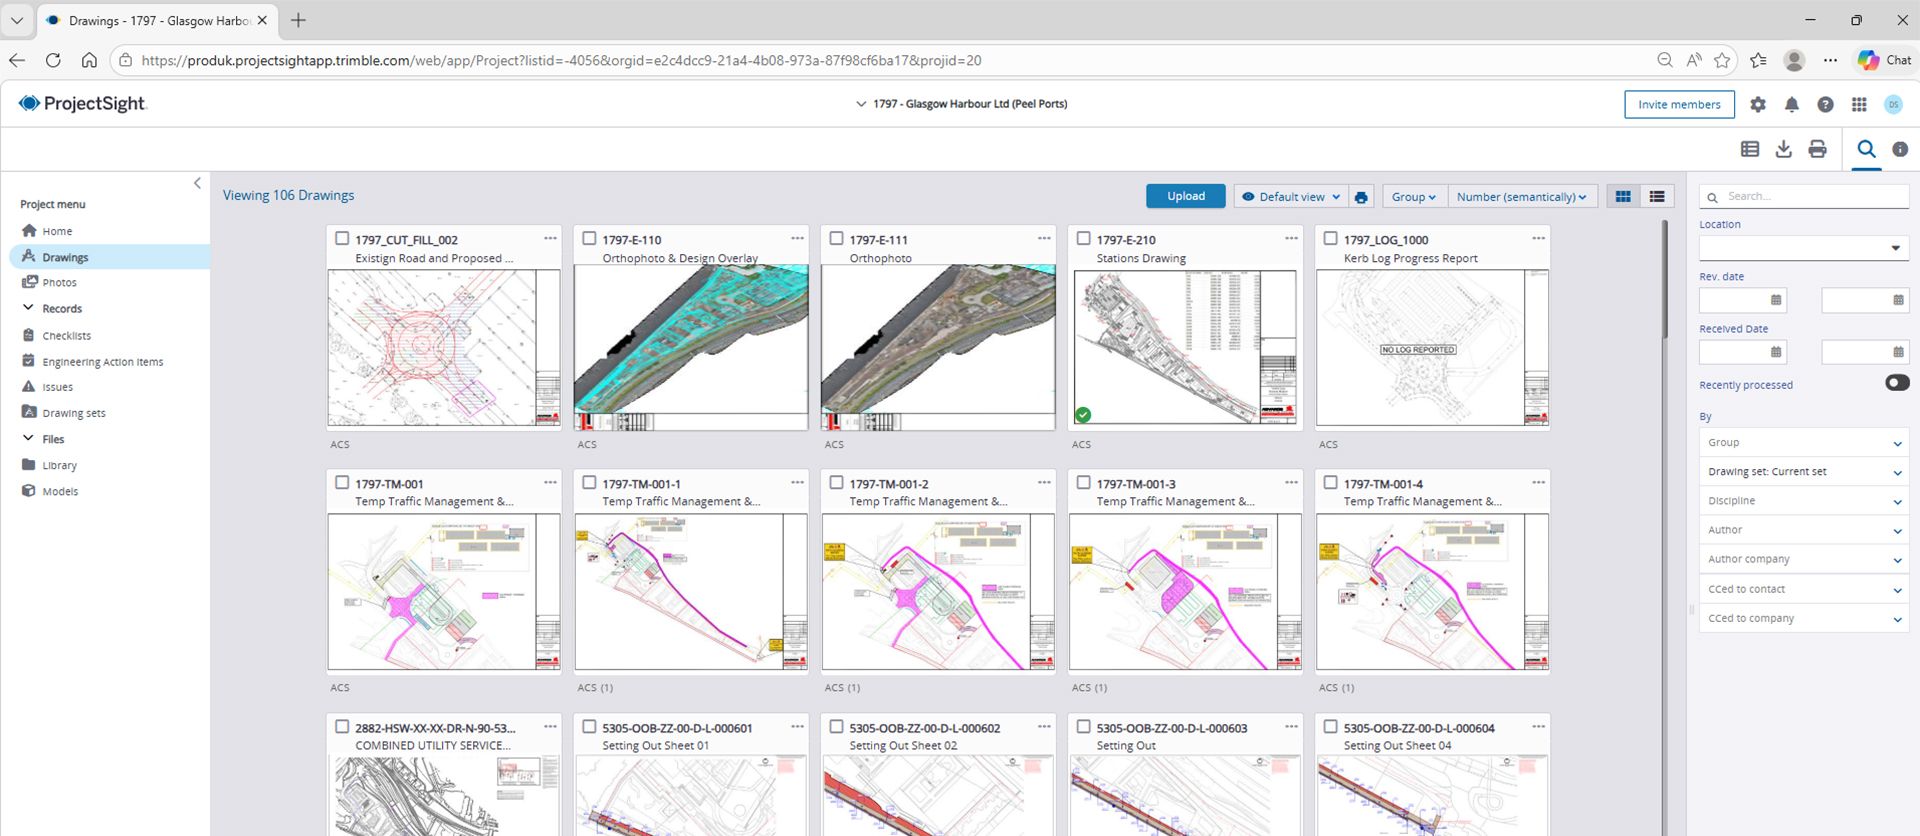Select the checkbox for 1797-TM-001-3
The height and width of the screenshot is (836, 1920).
pos(1083,483)
